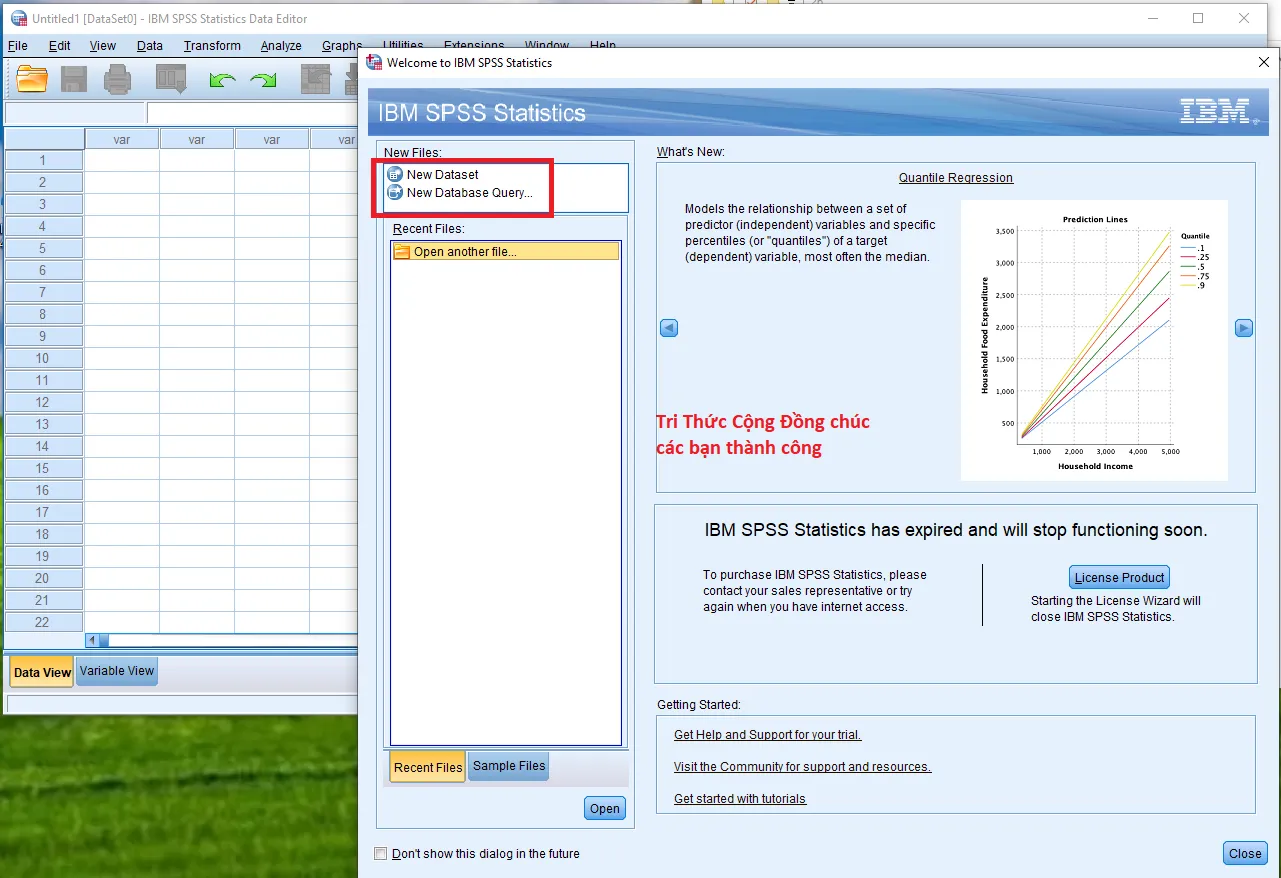This screenshot has height=878, width=1281.
Task: Click the green Redo arrow icon
Action: pos(264,79)
